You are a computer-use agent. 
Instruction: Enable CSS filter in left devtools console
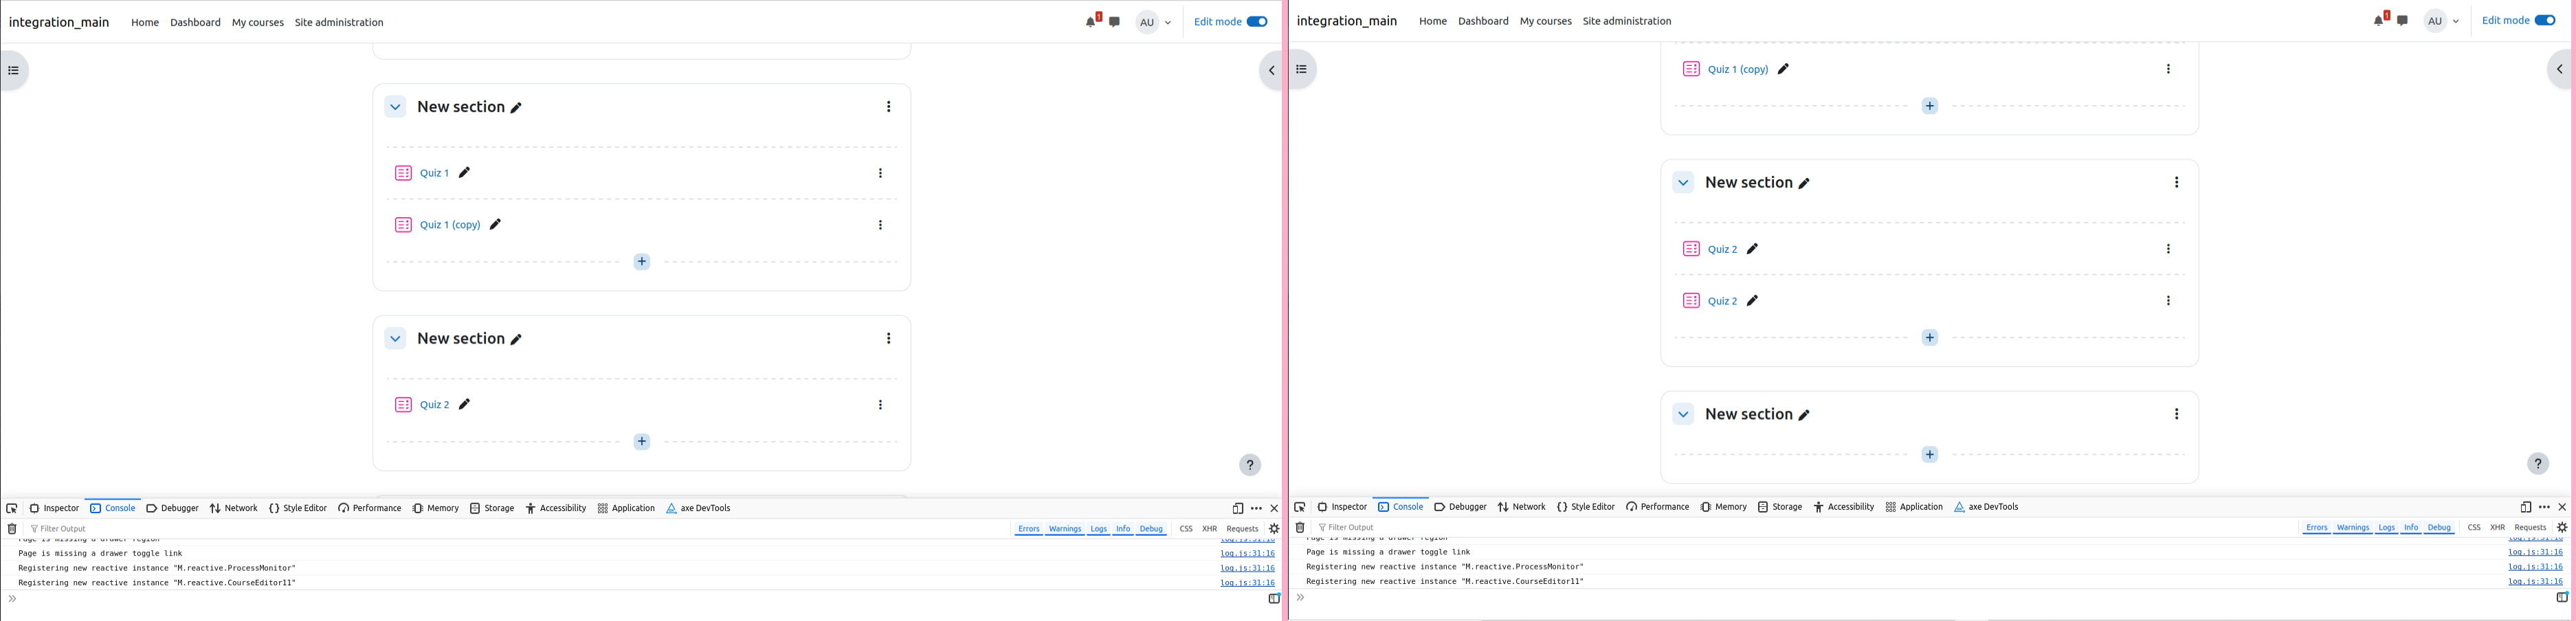point(1186,529)
